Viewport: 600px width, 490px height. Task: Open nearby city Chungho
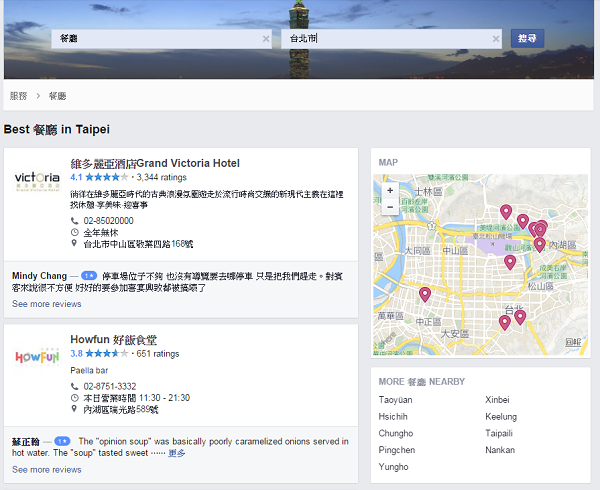396,433
